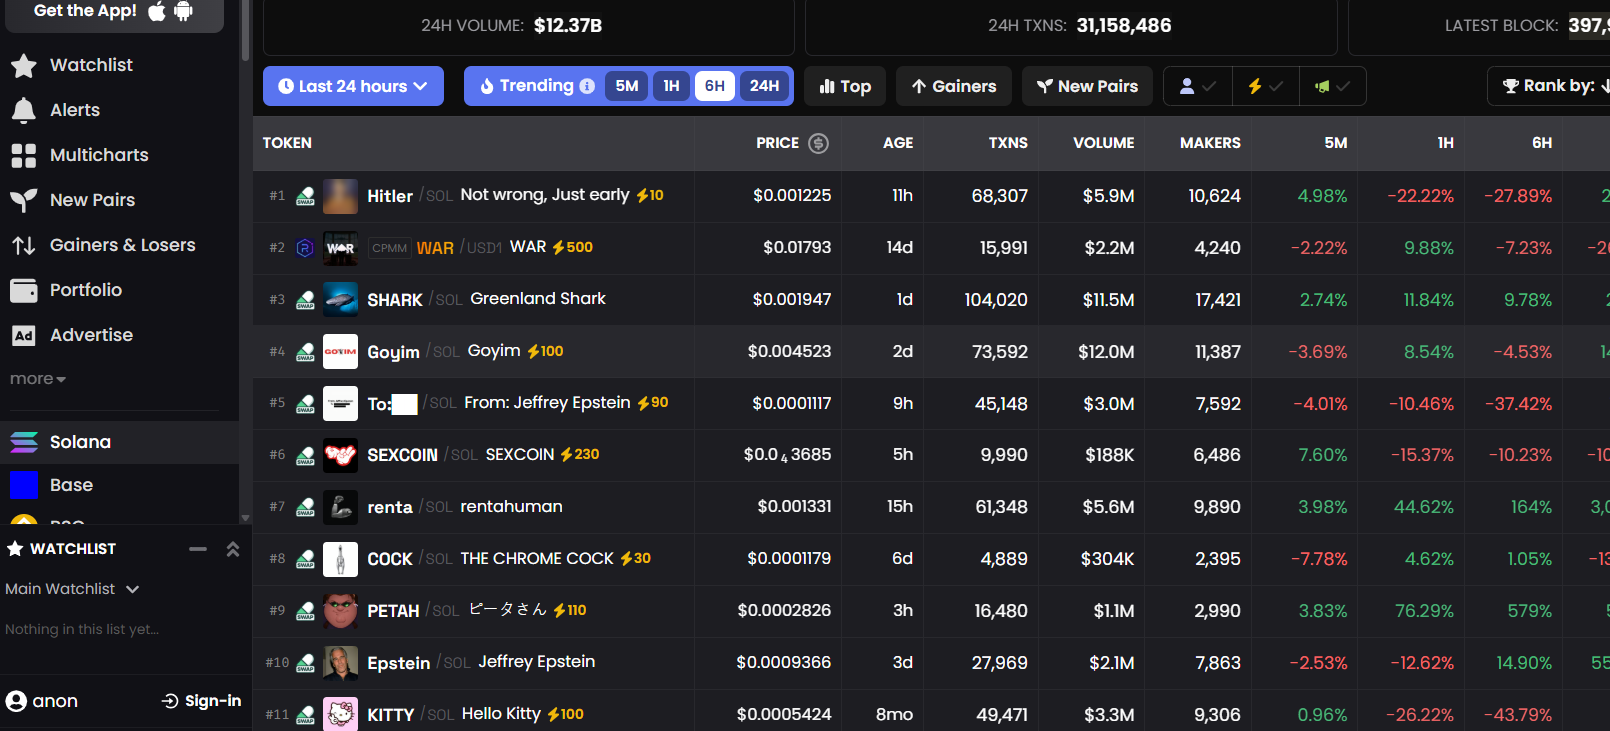Collapse Watchlist panel with double chevron
This screenshot has width=1610, height=731.
pos(233,549)
